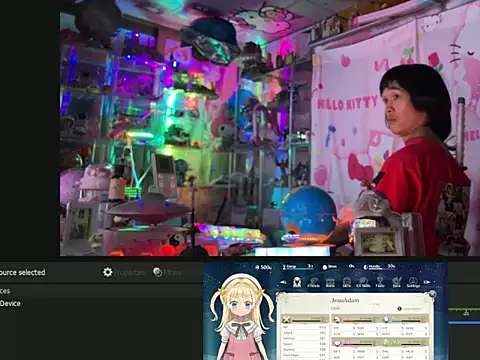Click the trophy icon in game menu
The width and height of the screenshot is (480, 360).
pyautogui.click(x=380, y=282)
